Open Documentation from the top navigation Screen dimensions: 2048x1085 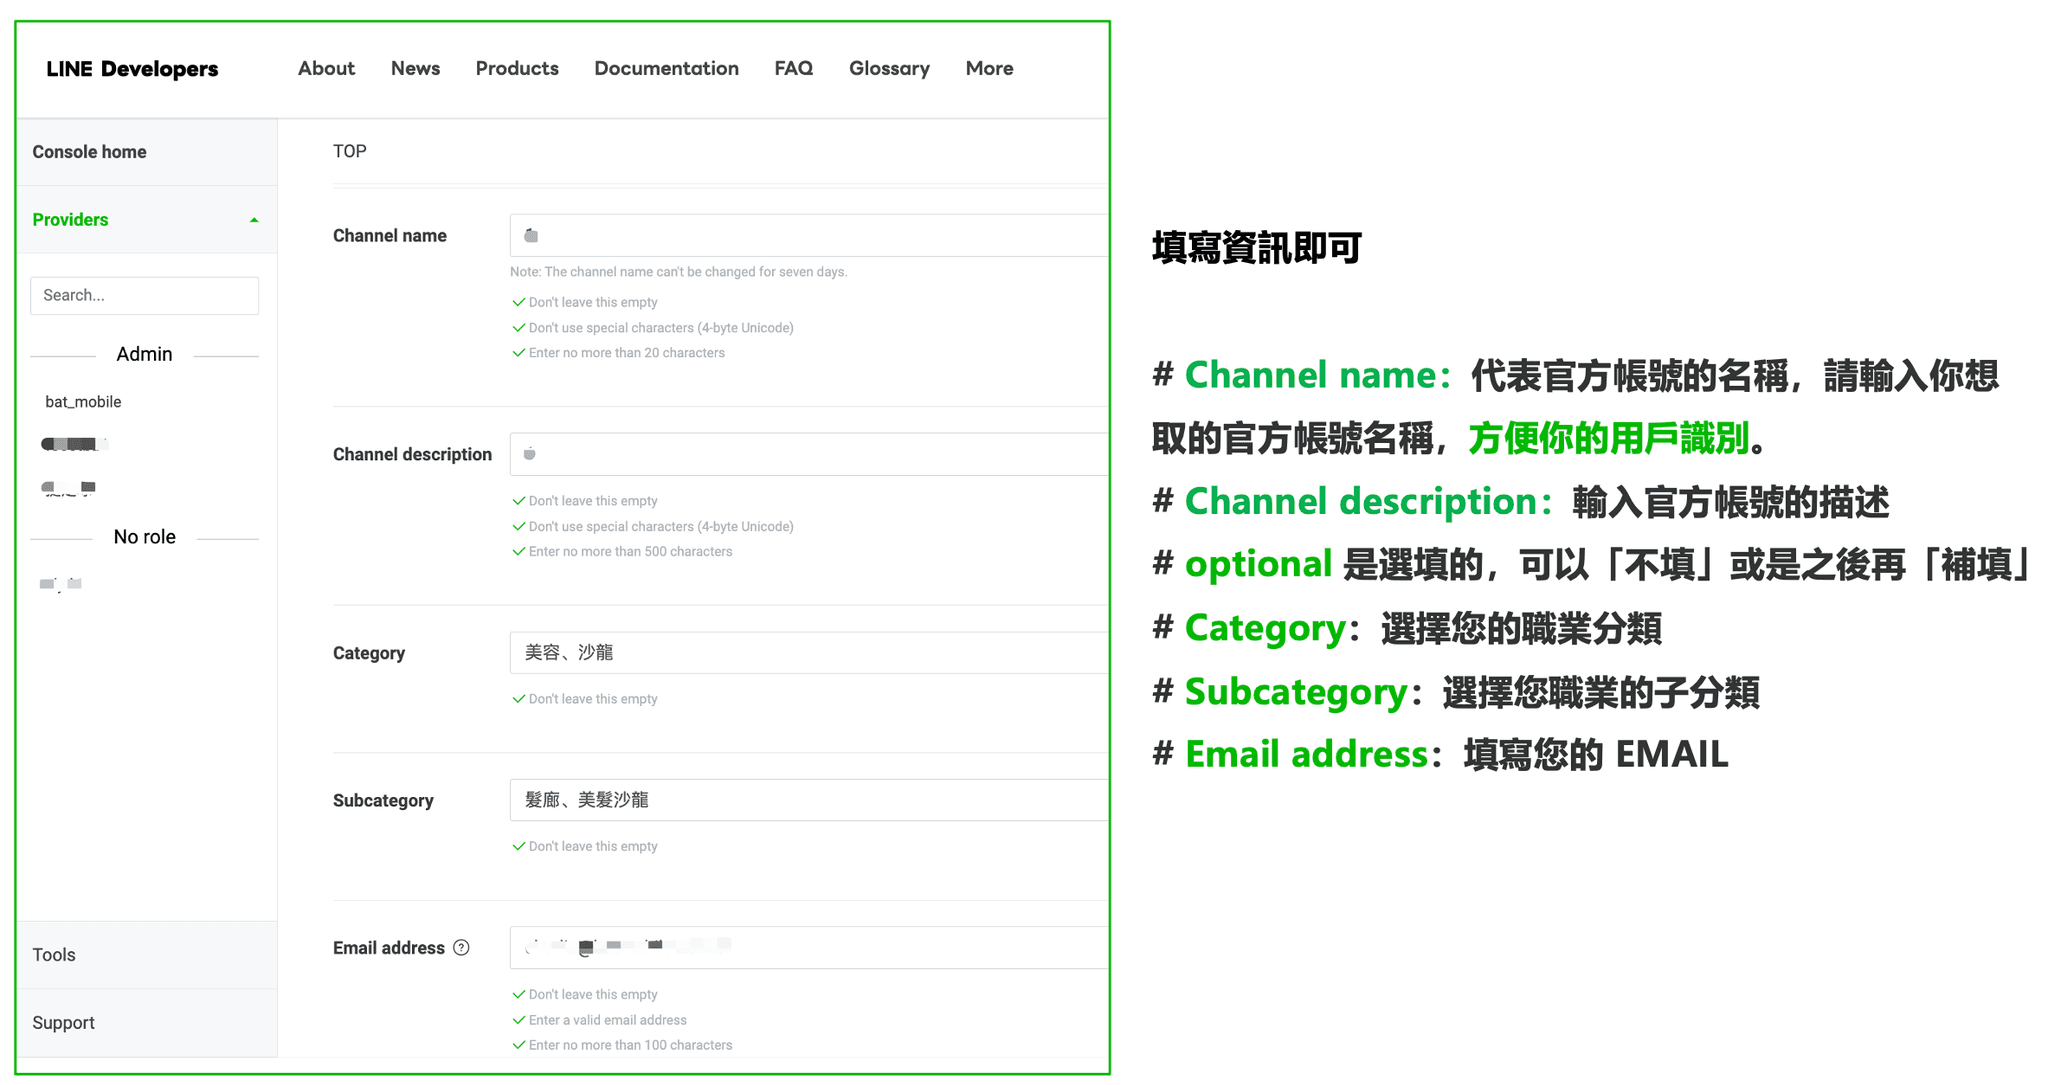pos(666,69)
